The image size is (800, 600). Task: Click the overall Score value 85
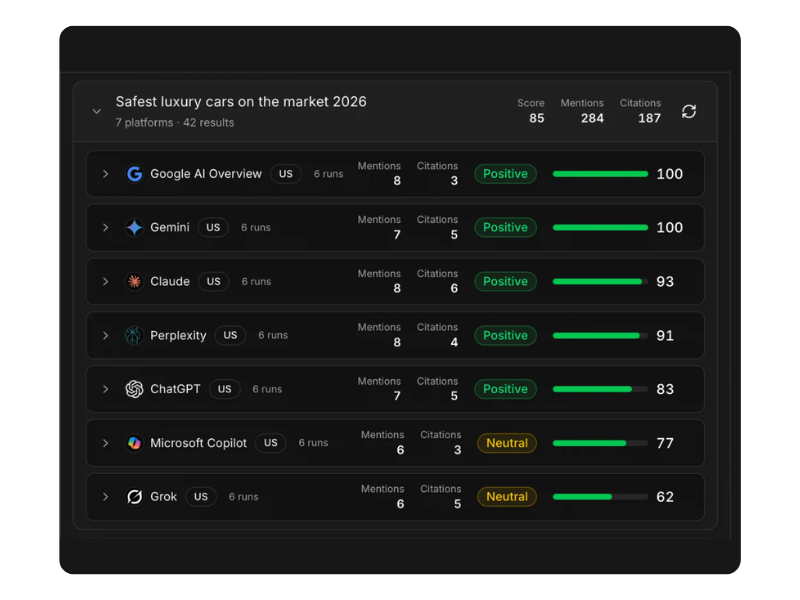point(536,118)
